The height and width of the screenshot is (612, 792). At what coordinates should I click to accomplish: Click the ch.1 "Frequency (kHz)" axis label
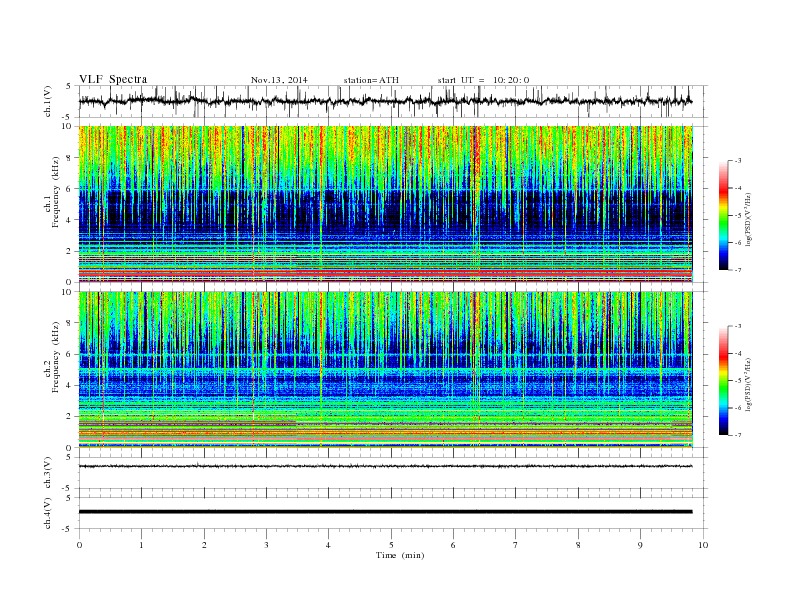55,192
